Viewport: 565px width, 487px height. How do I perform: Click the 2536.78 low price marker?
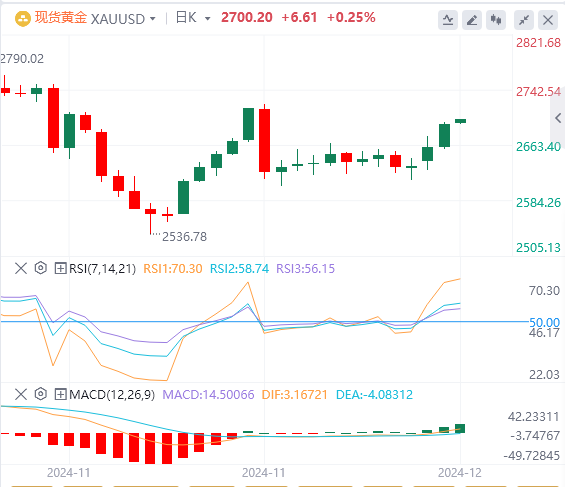tap(184, 237)
